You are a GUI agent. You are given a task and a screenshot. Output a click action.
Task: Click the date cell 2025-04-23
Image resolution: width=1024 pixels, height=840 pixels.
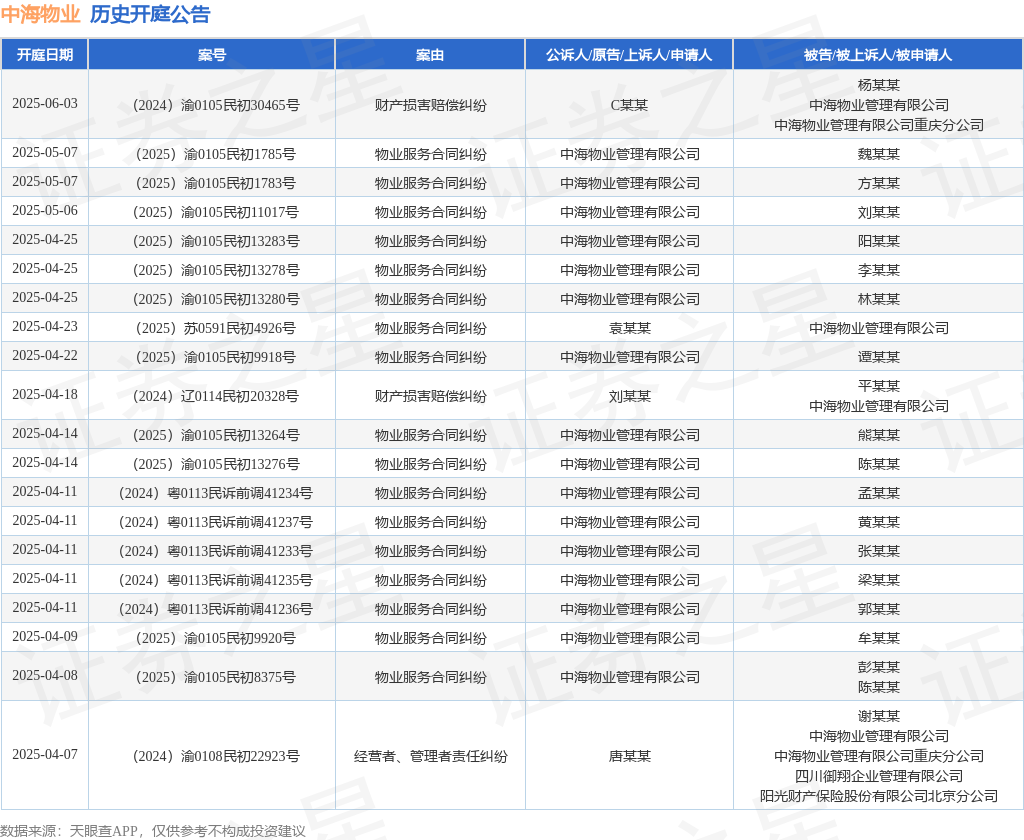[x=44, y=327]
